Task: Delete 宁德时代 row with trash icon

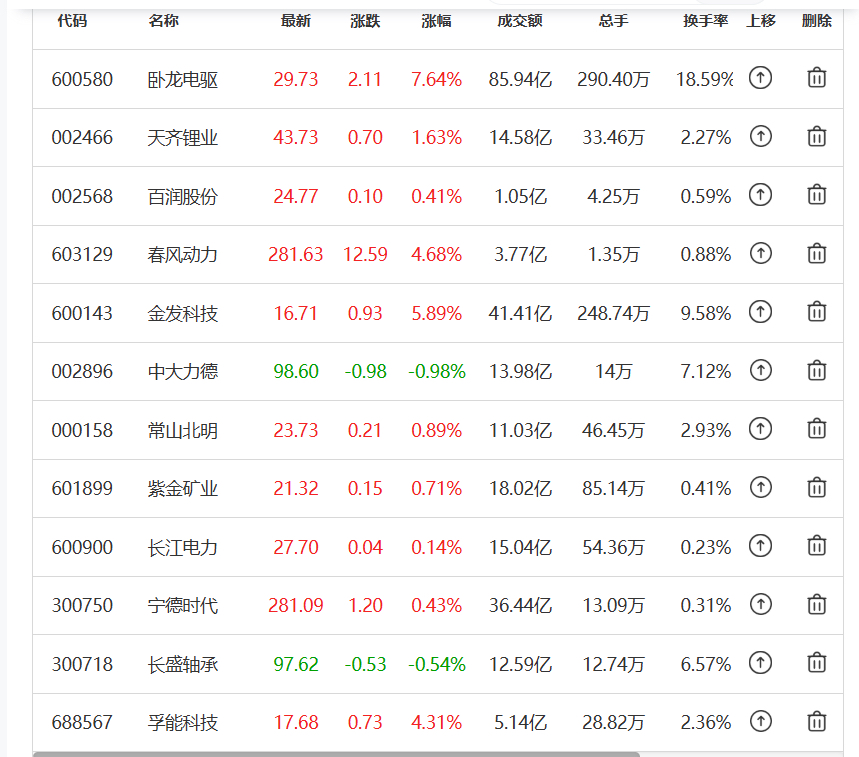Action: 816,604
